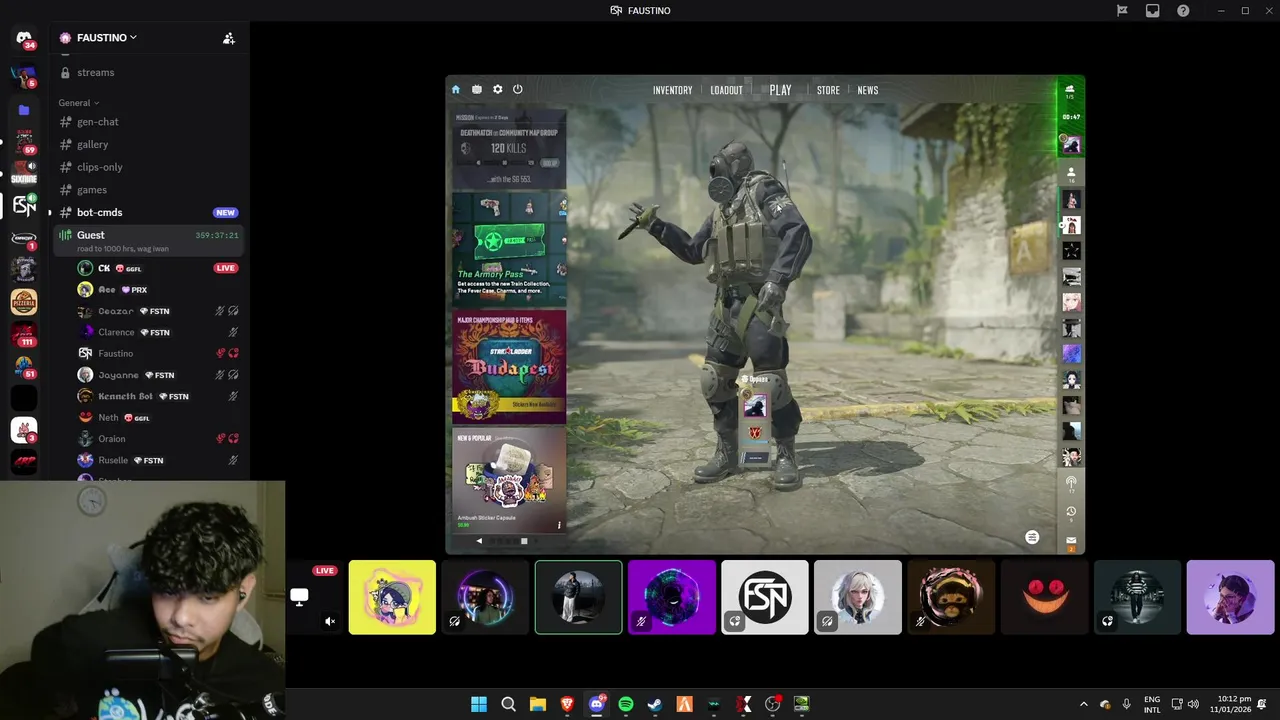Click the taskbar search magnifier
This screenshot has height=720, width=1280.
(508, 704)
